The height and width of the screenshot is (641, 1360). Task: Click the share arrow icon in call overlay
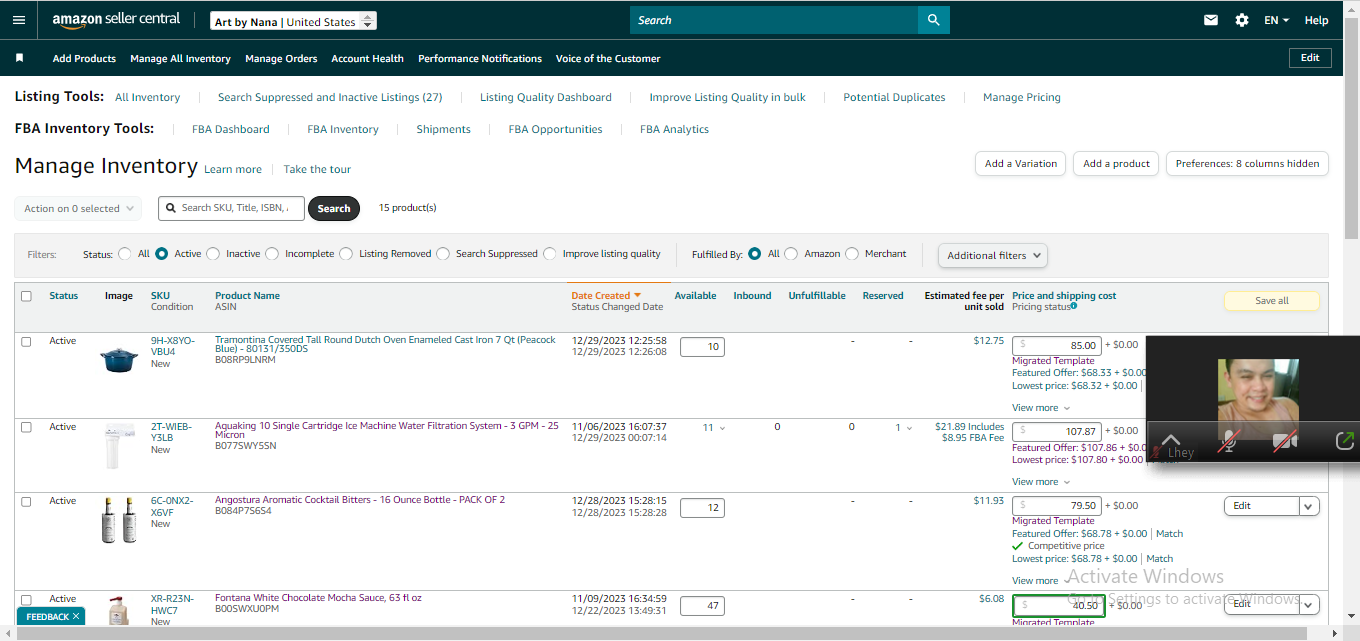(1345, 440)
